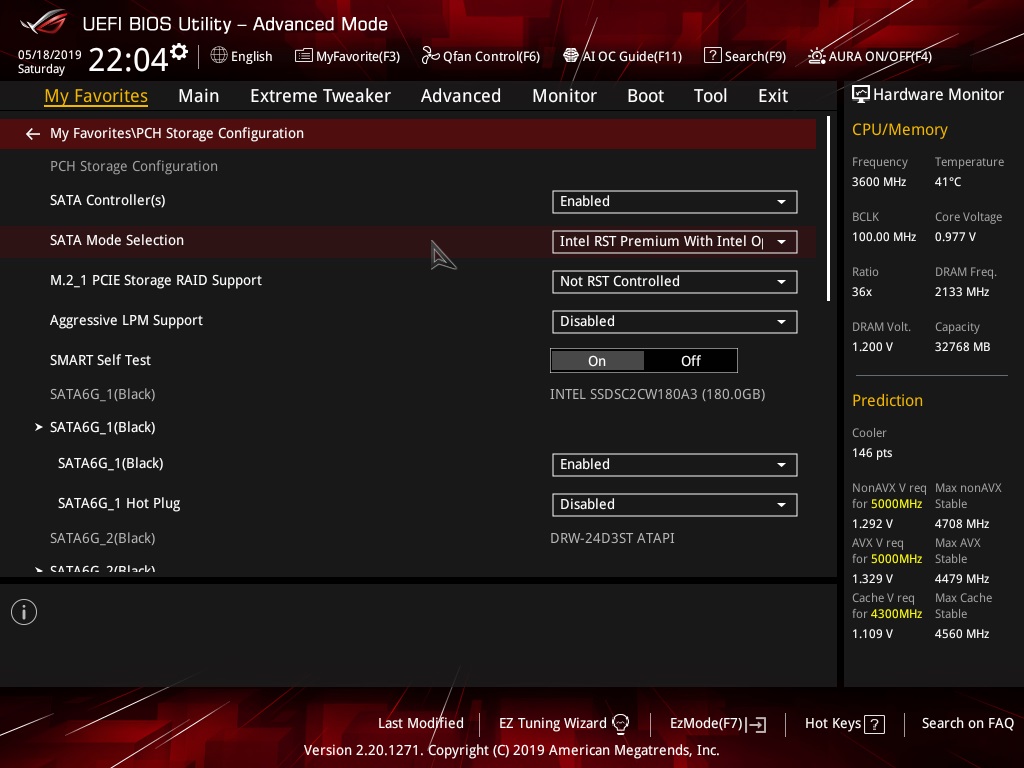1024x768 pixels.
Task: Click the settings list scrollbar
Action: pyautogui.click(x=828, y=209)
